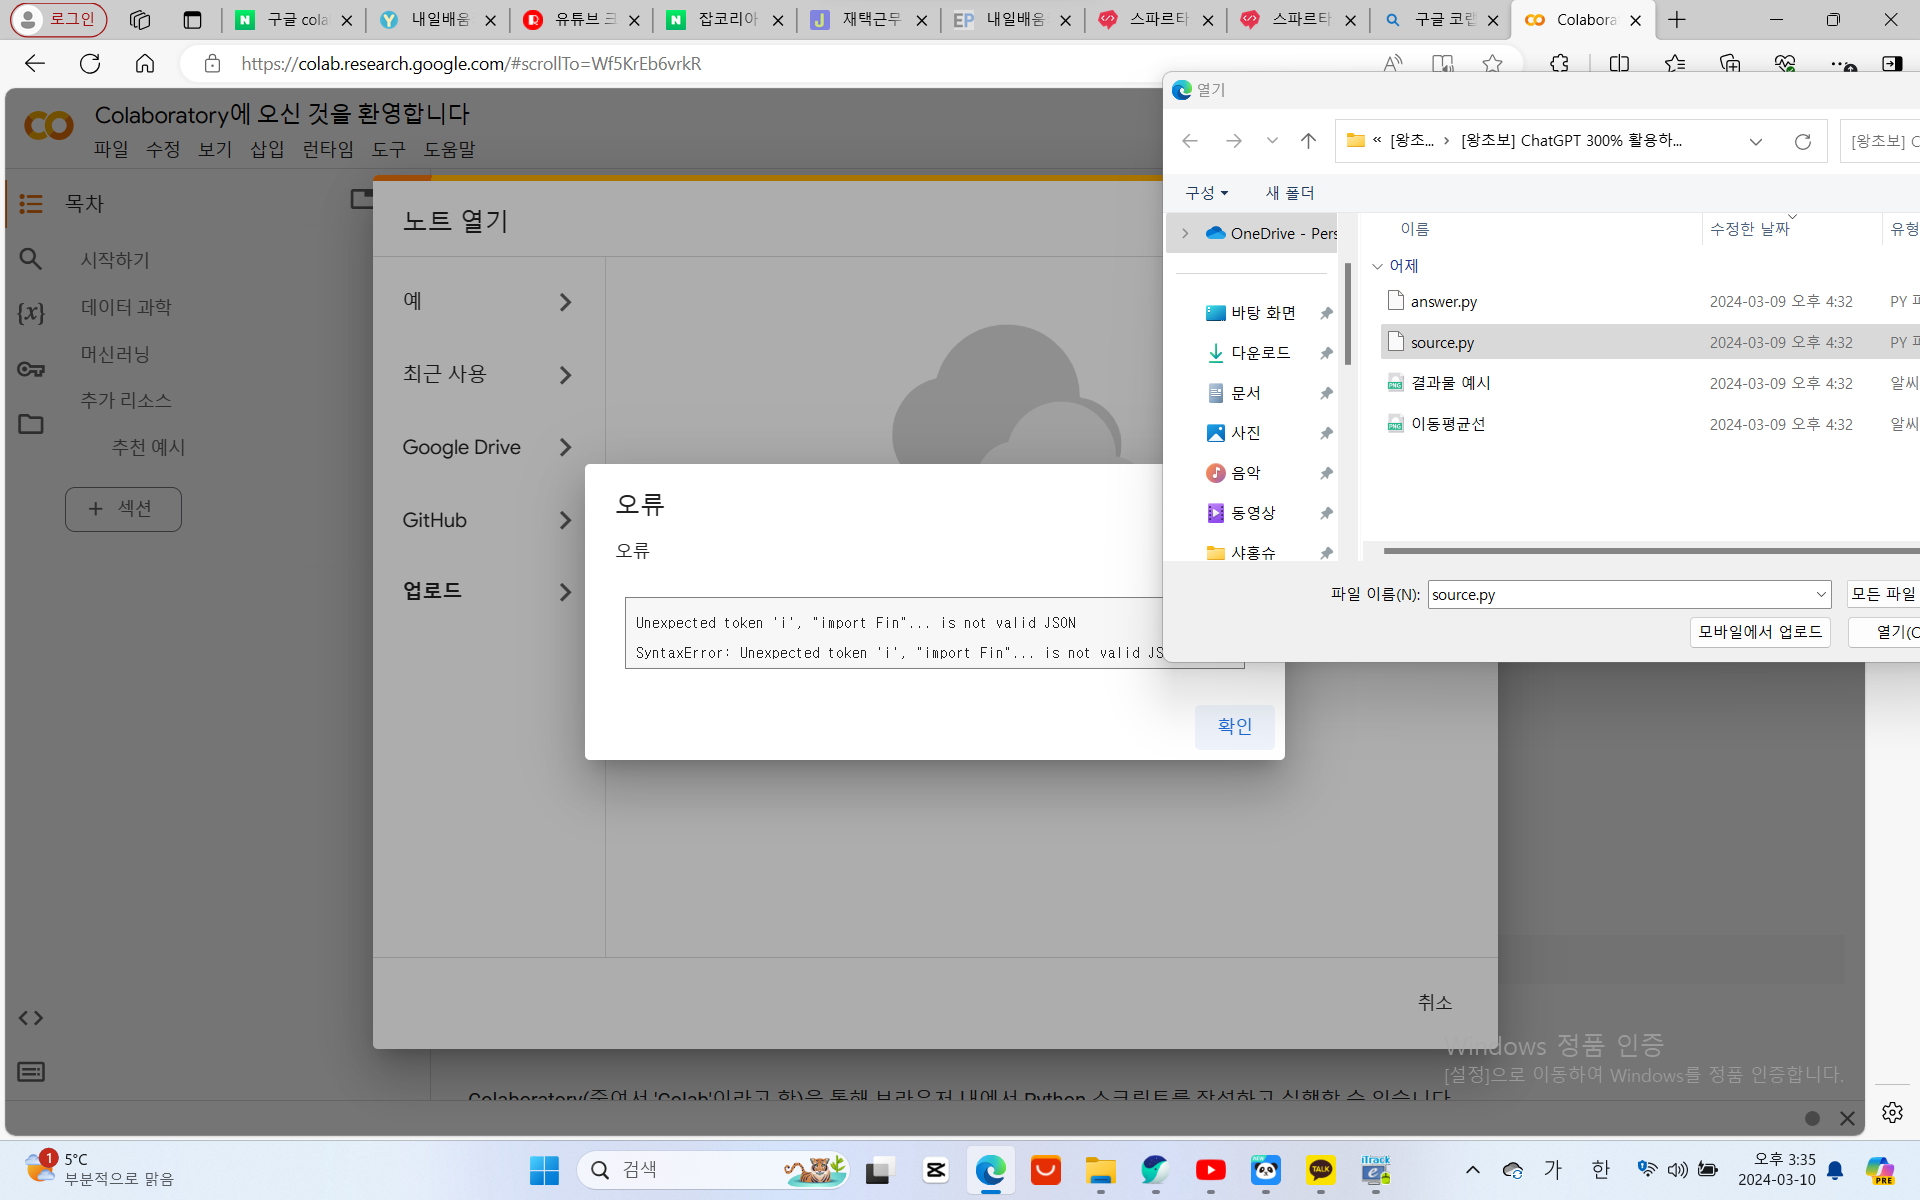
Task: Reload the page with the browser refresh icon
Action: [x=90, y=64]
